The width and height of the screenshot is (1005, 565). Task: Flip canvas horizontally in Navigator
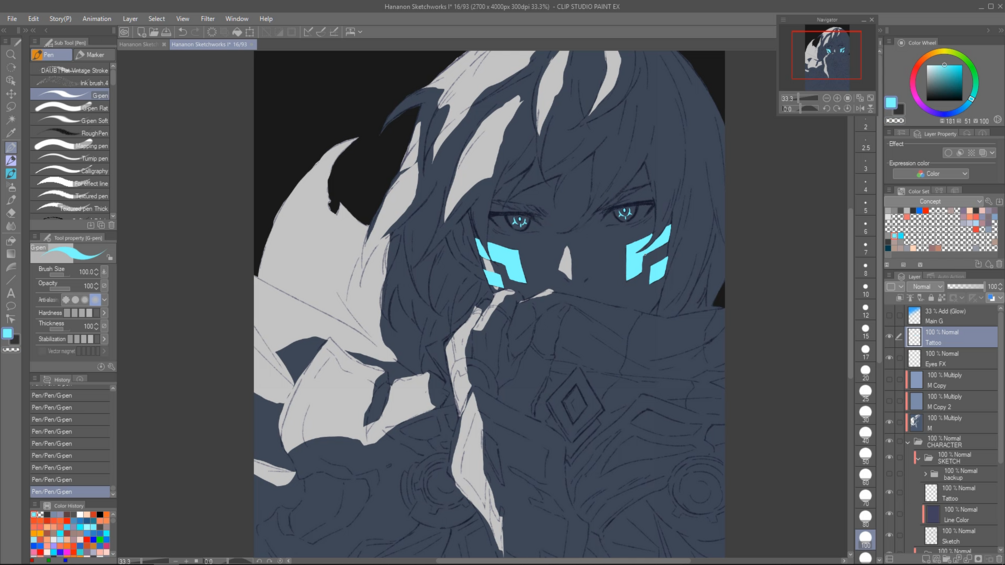860,108
